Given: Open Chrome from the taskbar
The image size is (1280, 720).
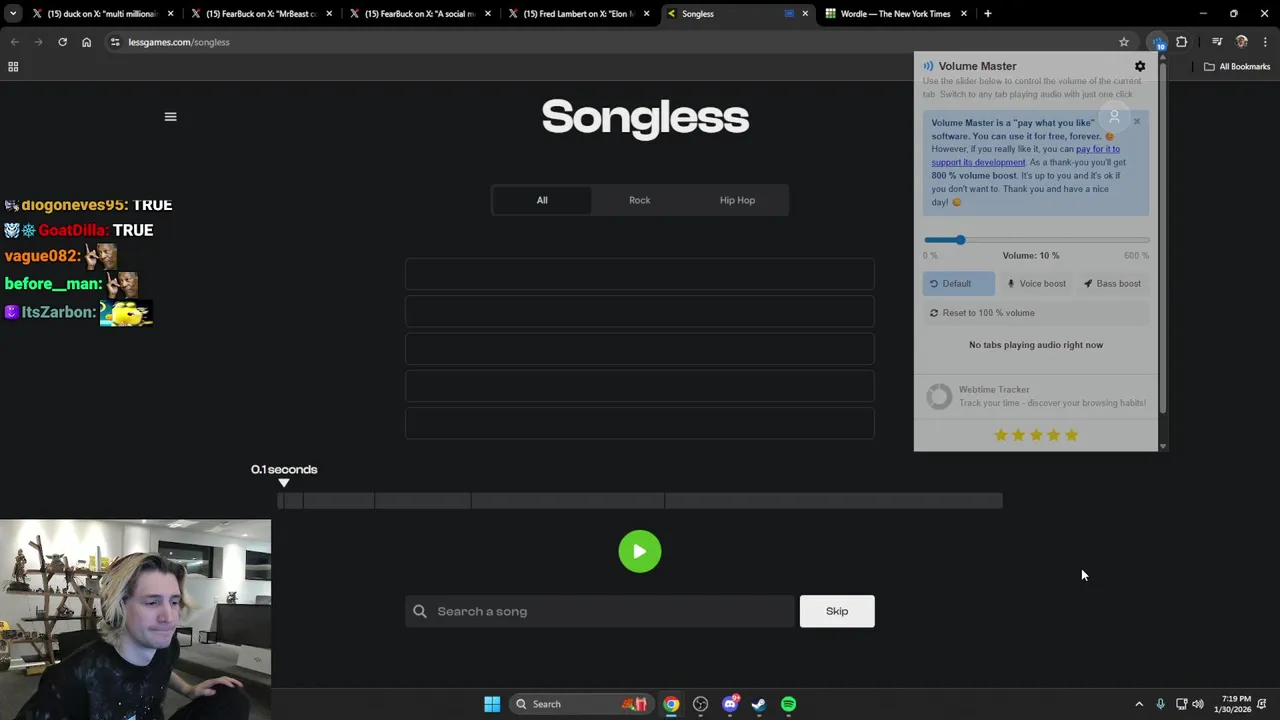Looking at the screenshot, I should click(671, 704).
